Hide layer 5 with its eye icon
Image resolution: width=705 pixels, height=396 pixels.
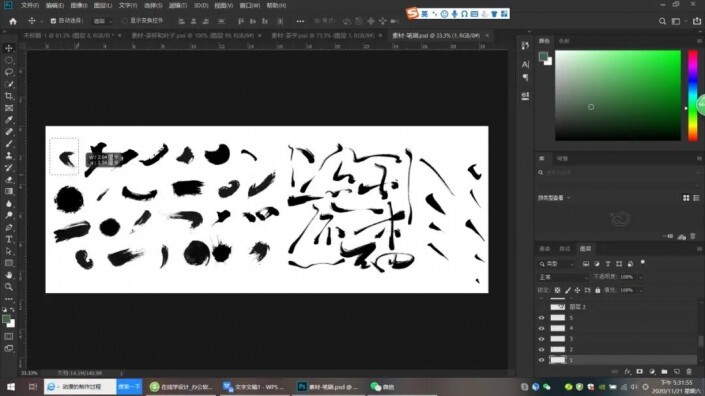click(541, 317)
